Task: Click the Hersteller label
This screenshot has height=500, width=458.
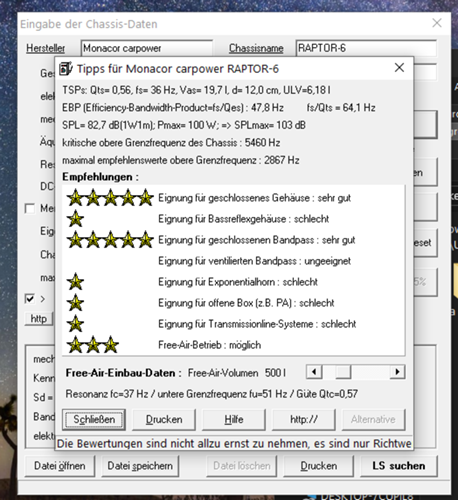Action: point(46,48)
